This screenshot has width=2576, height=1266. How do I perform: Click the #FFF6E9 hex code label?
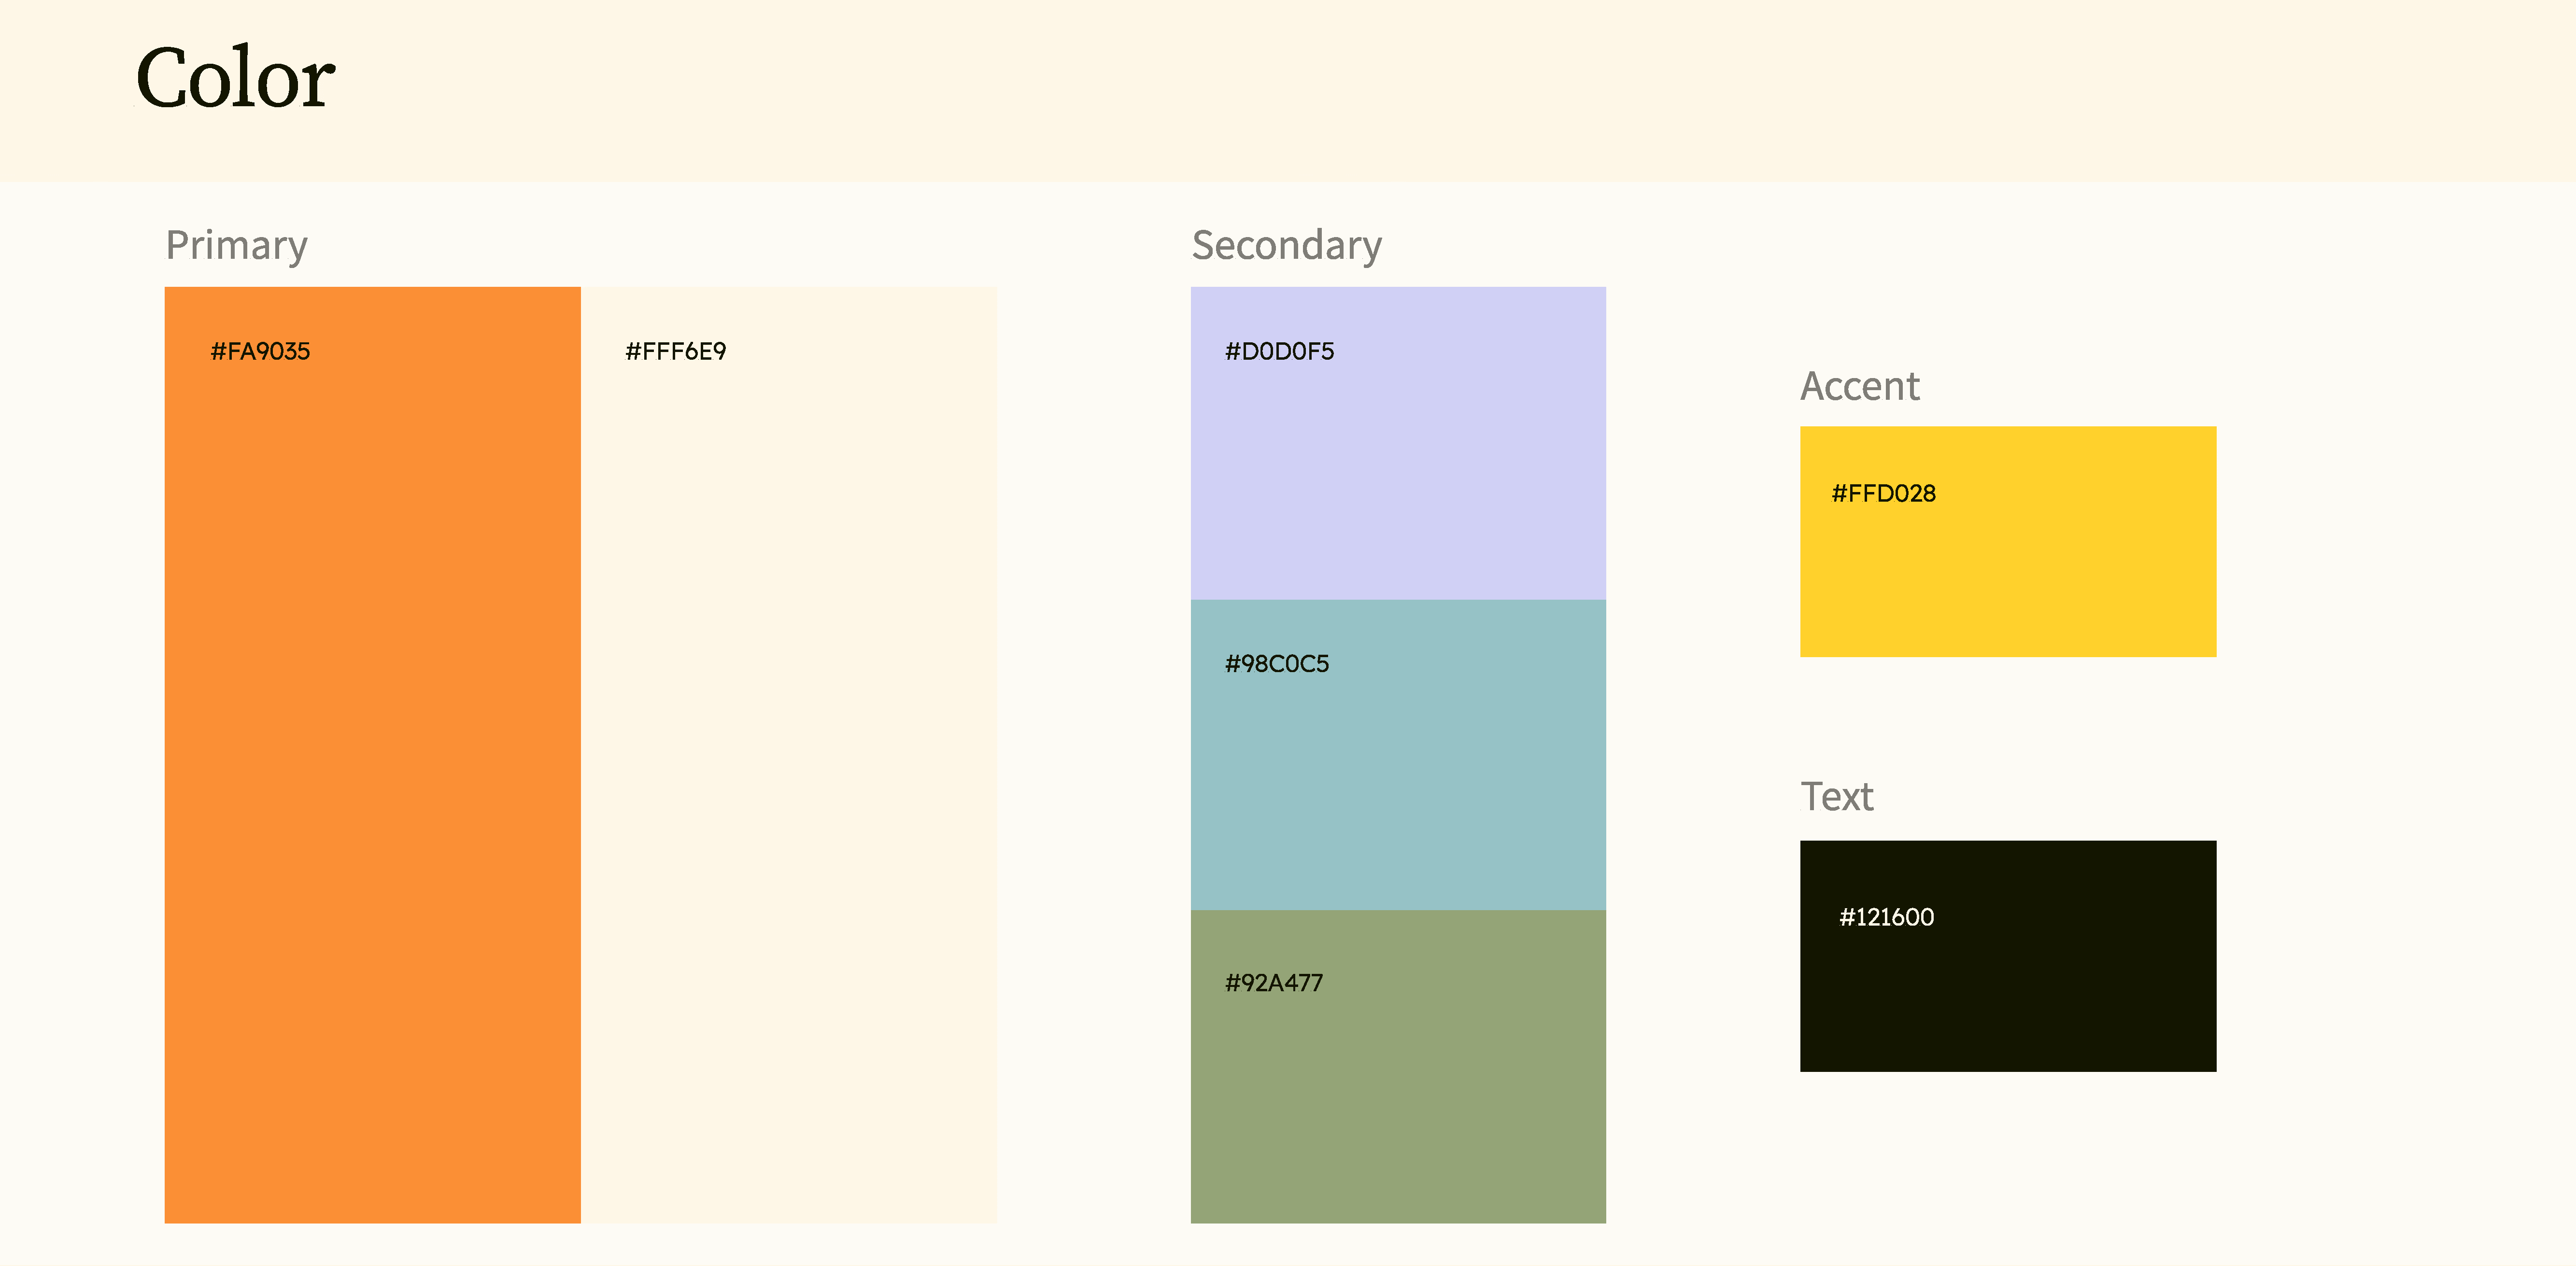(x=676, y=352)
